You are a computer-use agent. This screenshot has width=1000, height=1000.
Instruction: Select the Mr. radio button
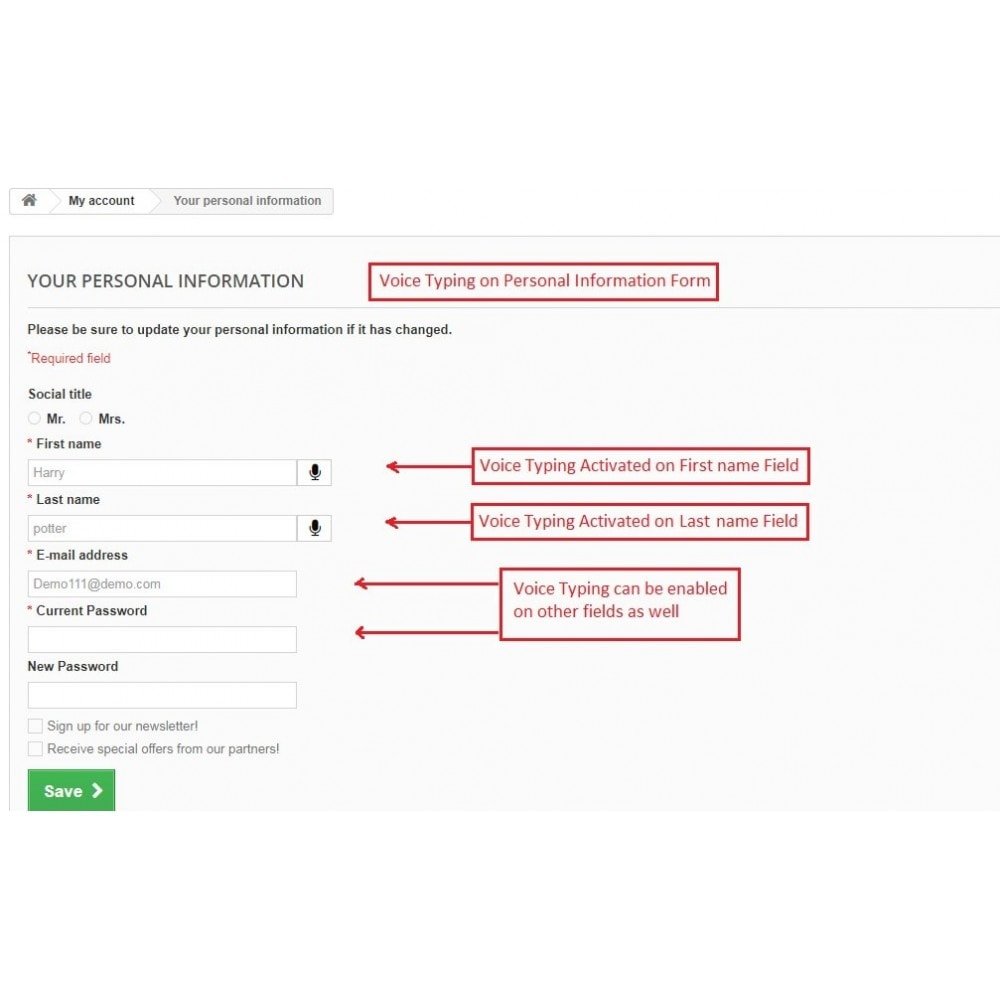pyautogui.click(x=35, y=418)
